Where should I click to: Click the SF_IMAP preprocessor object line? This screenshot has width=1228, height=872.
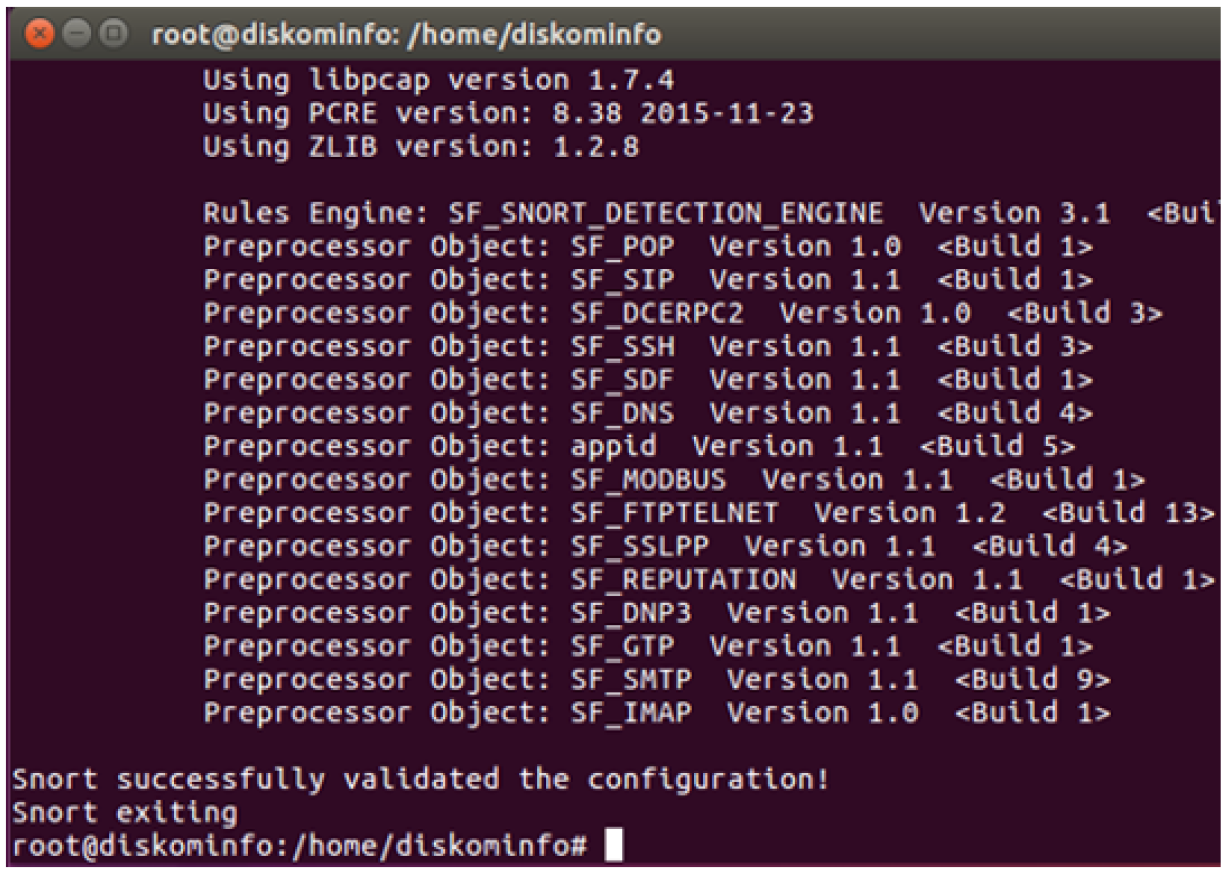(656, 713)
